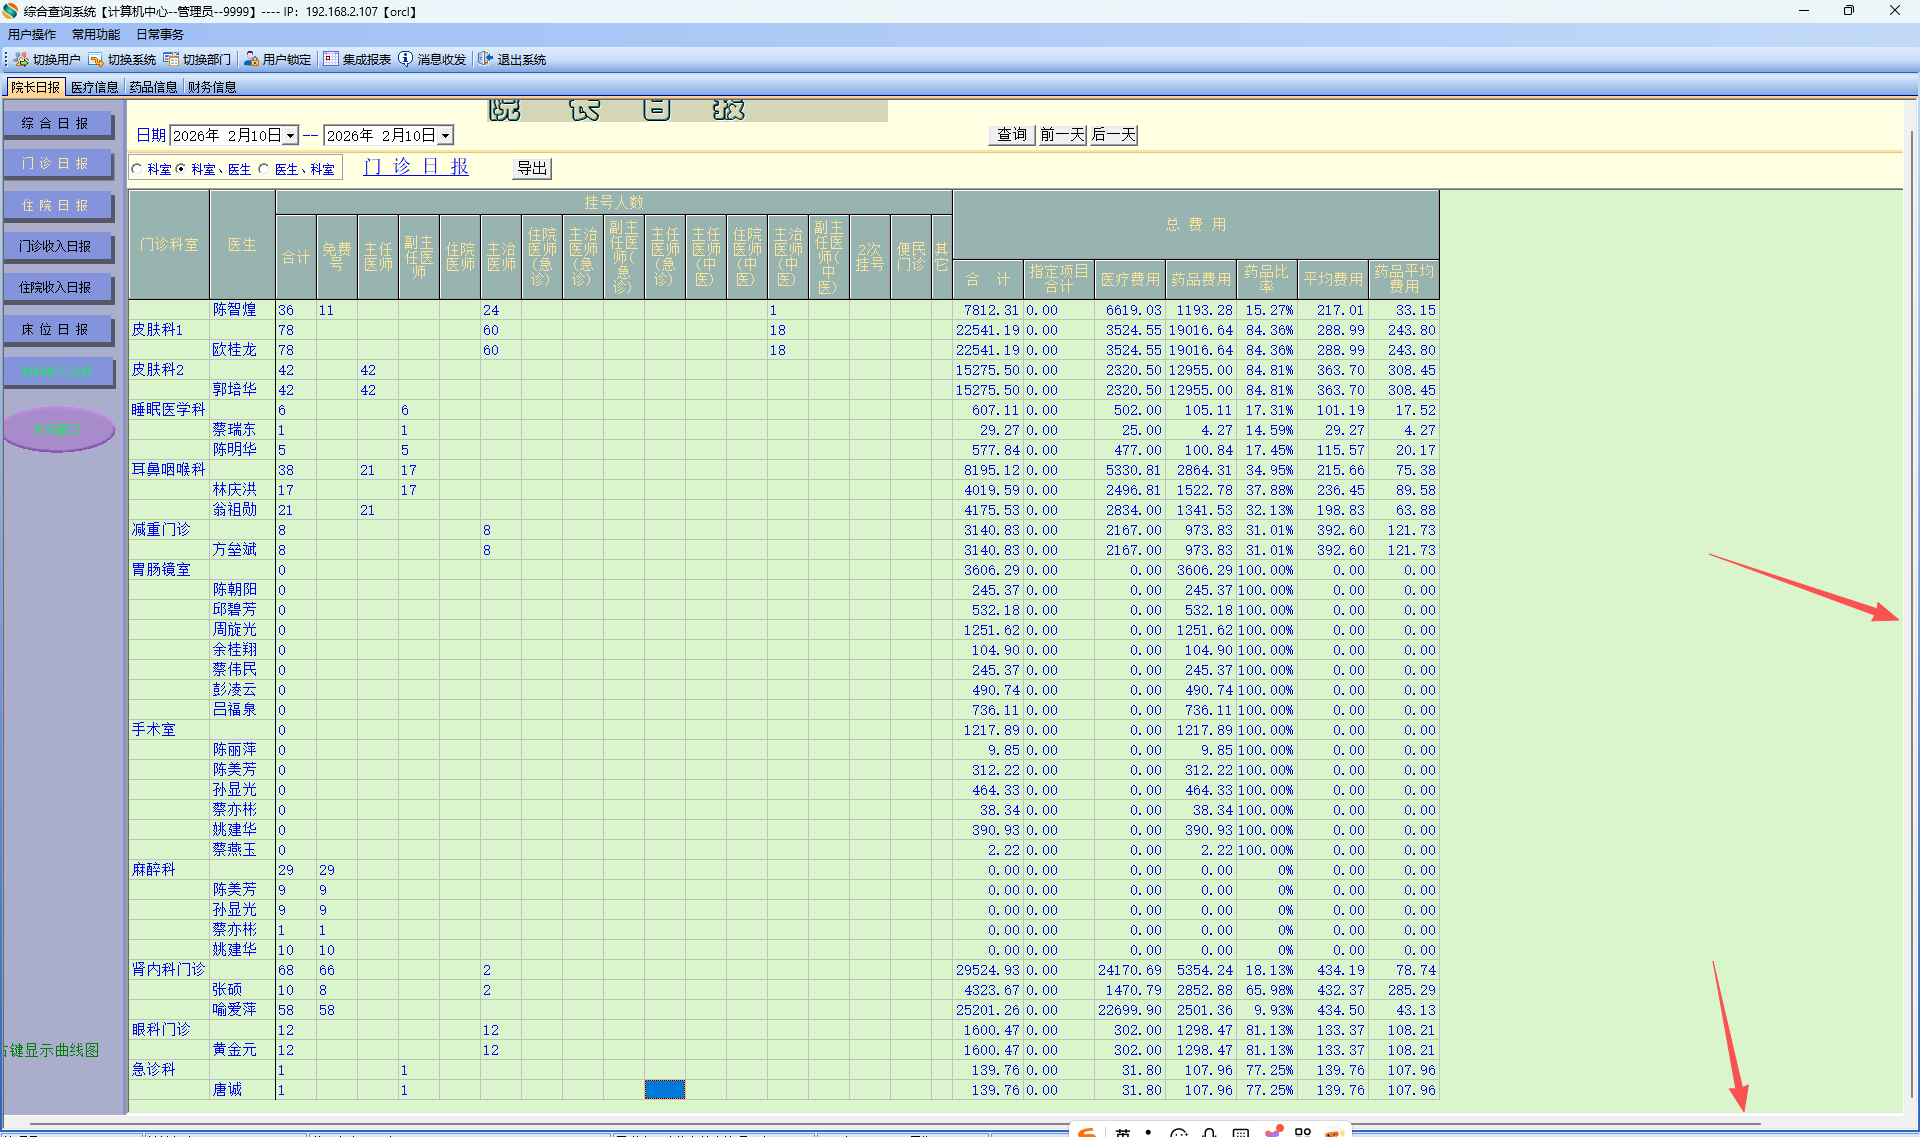Click the horizontal scrollbar below the table
Image resolution: width=1920 pixels, height=1137 pixels.
point(900,1123)
